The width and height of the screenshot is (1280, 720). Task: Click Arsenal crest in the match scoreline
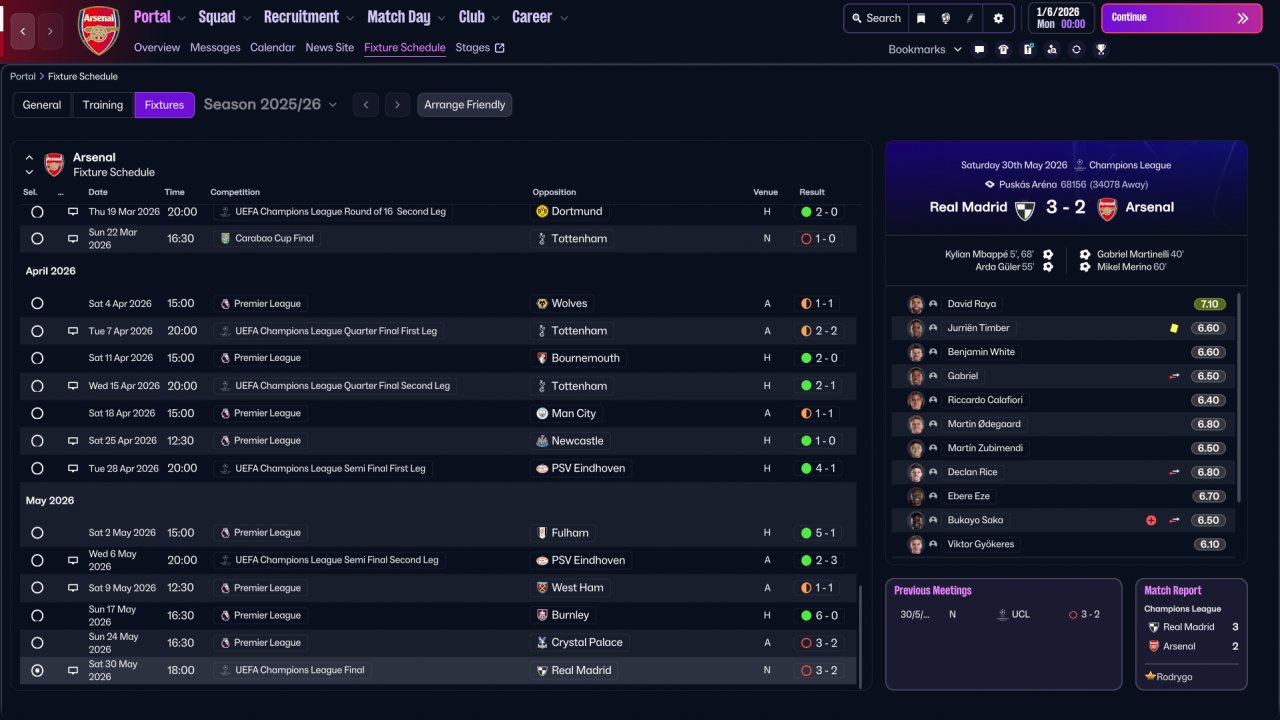(1107, 209)
